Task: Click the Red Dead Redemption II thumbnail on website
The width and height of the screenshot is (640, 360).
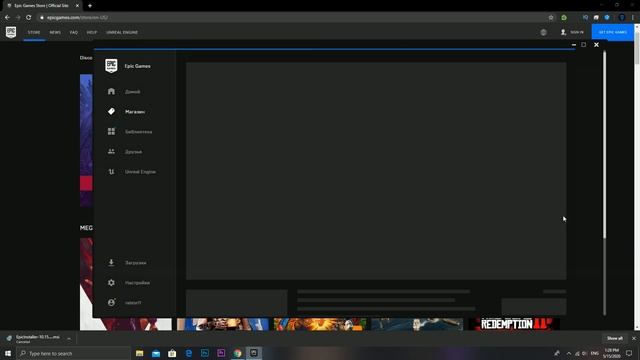Action: tap(514, 324)
